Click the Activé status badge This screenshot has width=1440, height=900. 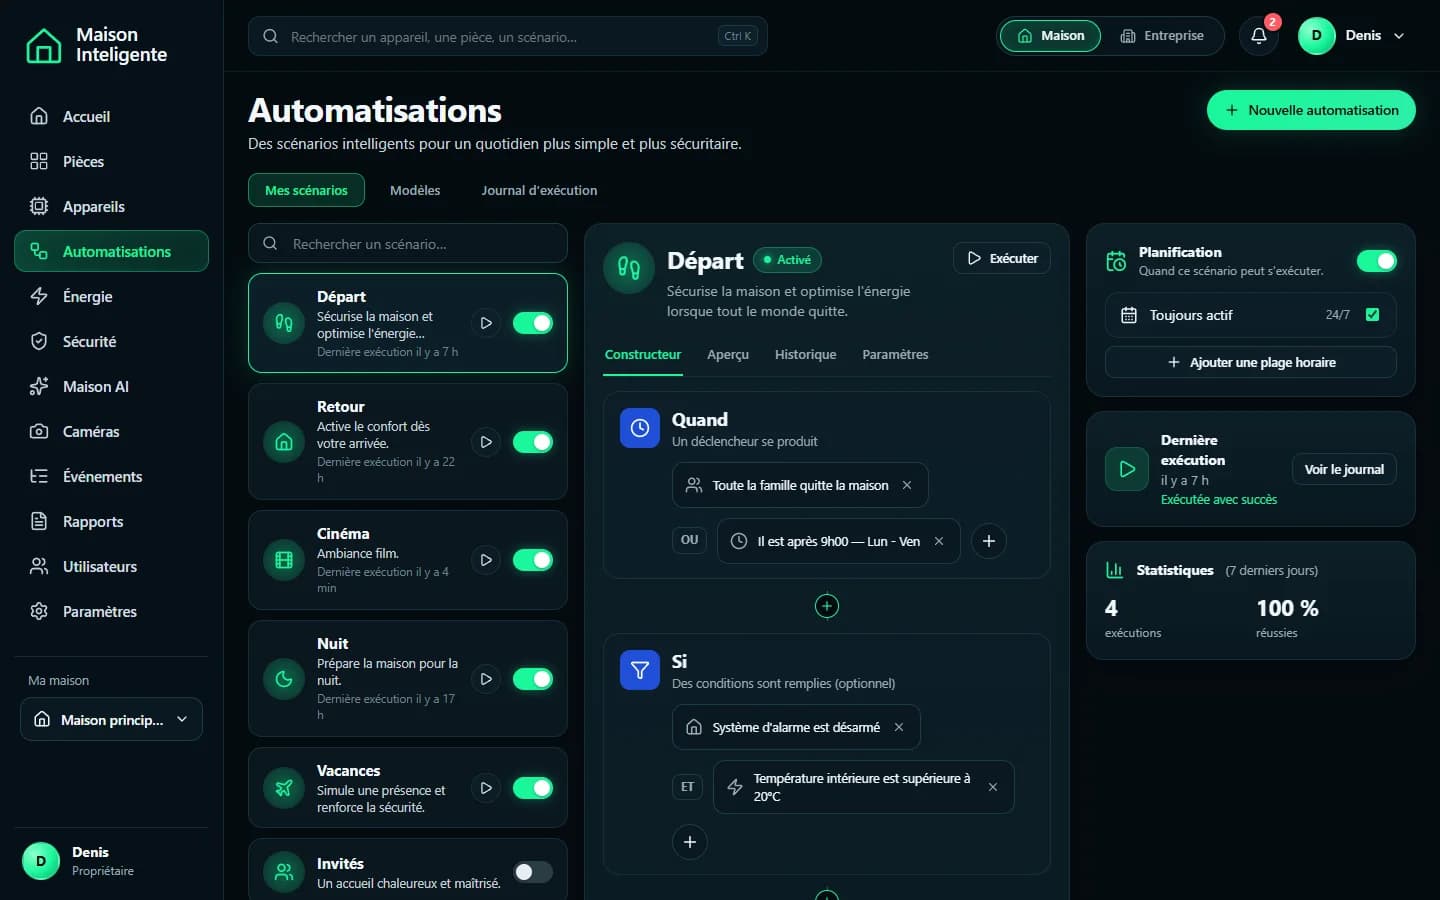pyautogui.click(x=787, y=260)
